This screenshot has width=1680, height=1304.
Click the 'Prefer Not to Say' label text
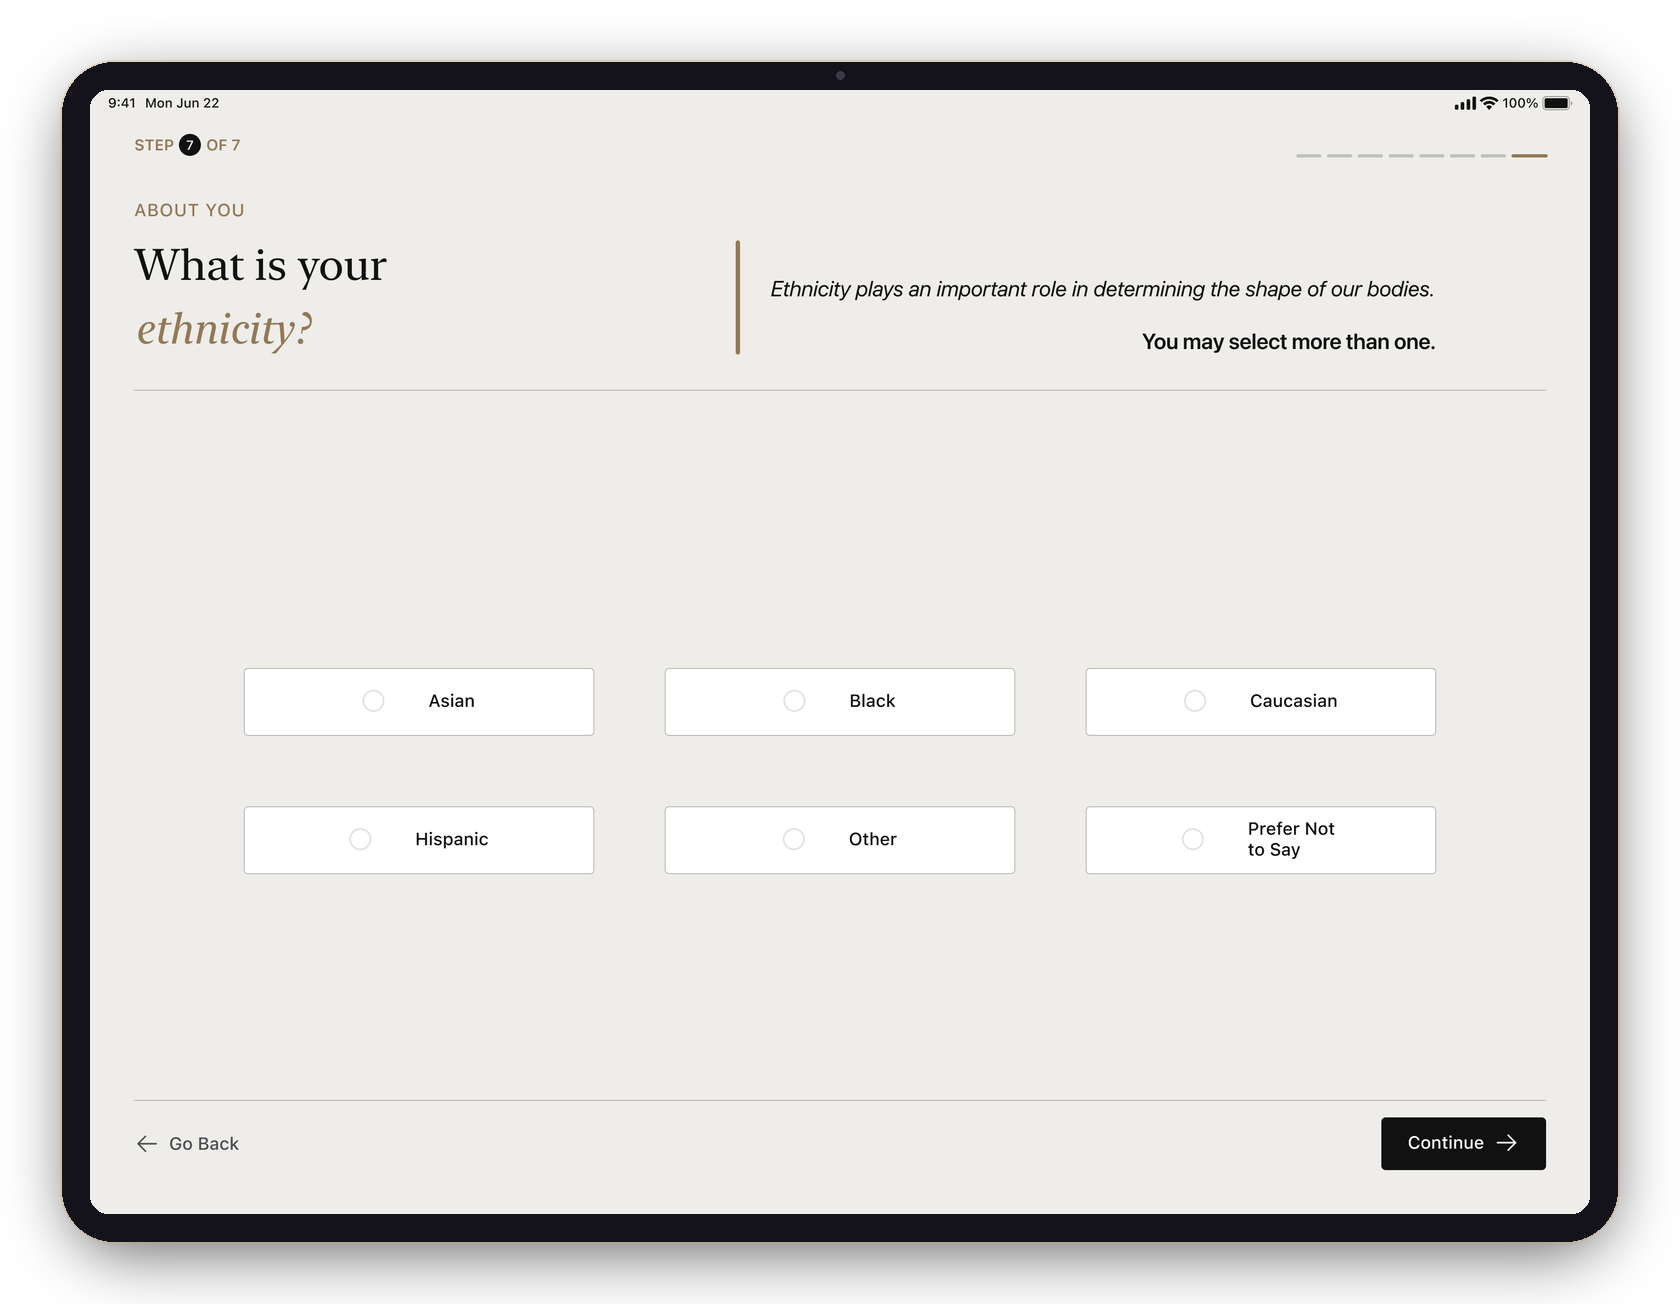[1291, 839]
